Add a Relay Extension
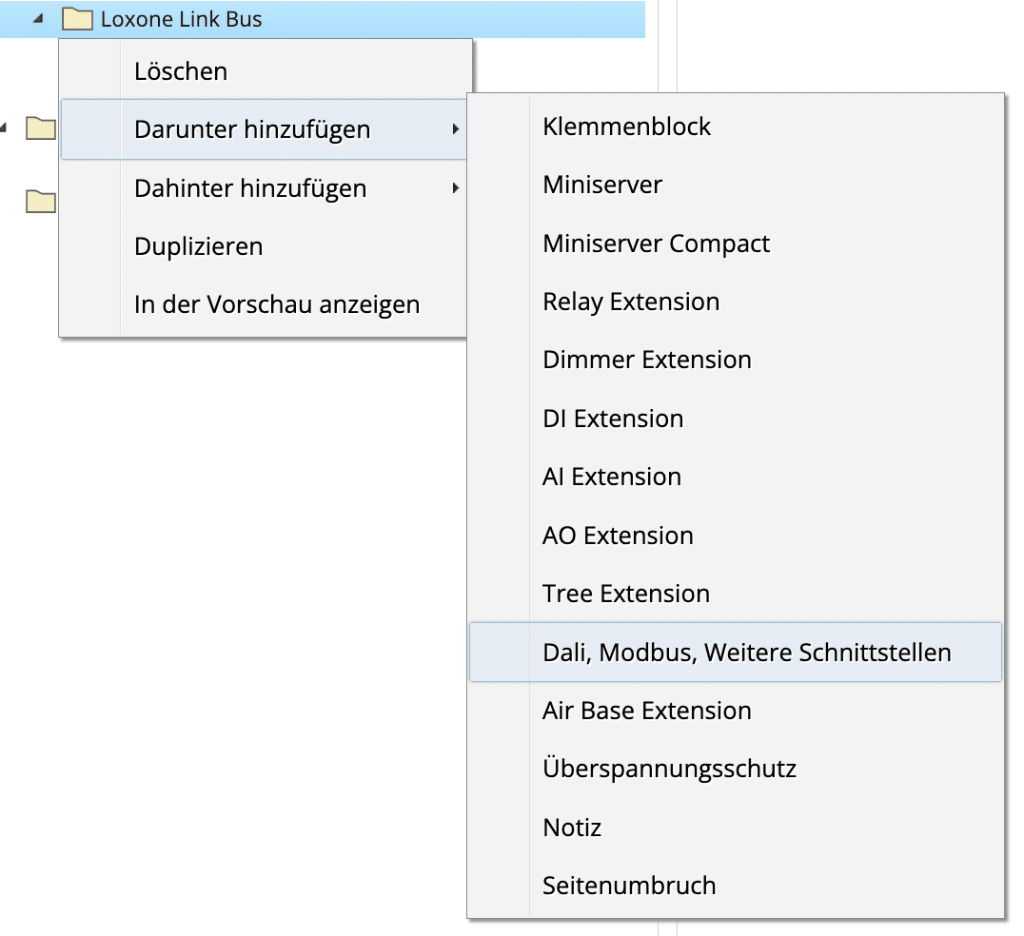1024x936 pixels. (735, 301)
